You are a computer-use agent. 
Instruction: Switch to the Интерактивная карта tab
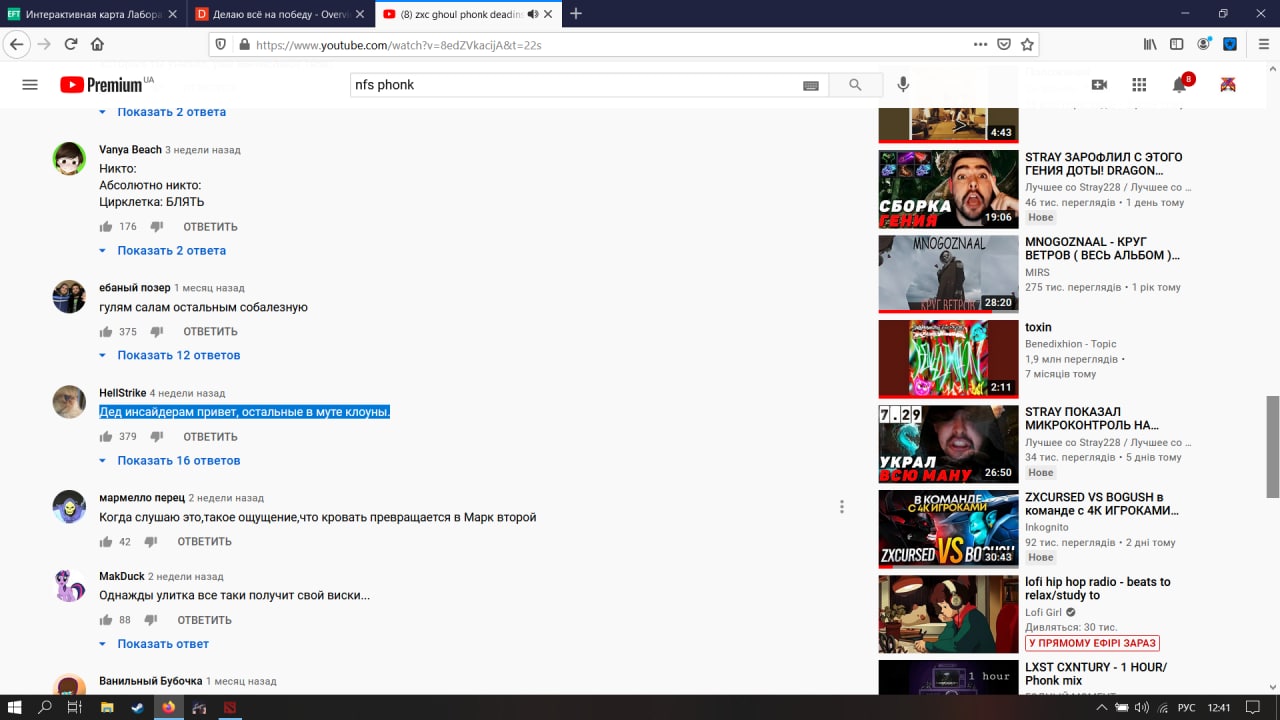(93, 14)
